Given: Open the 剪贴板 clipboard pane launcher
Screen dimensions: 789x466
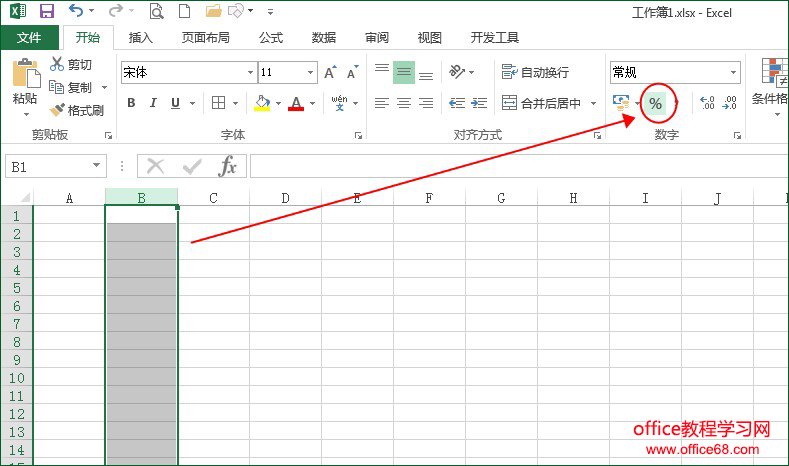Looking at the screenshot, I should [108, 135].
